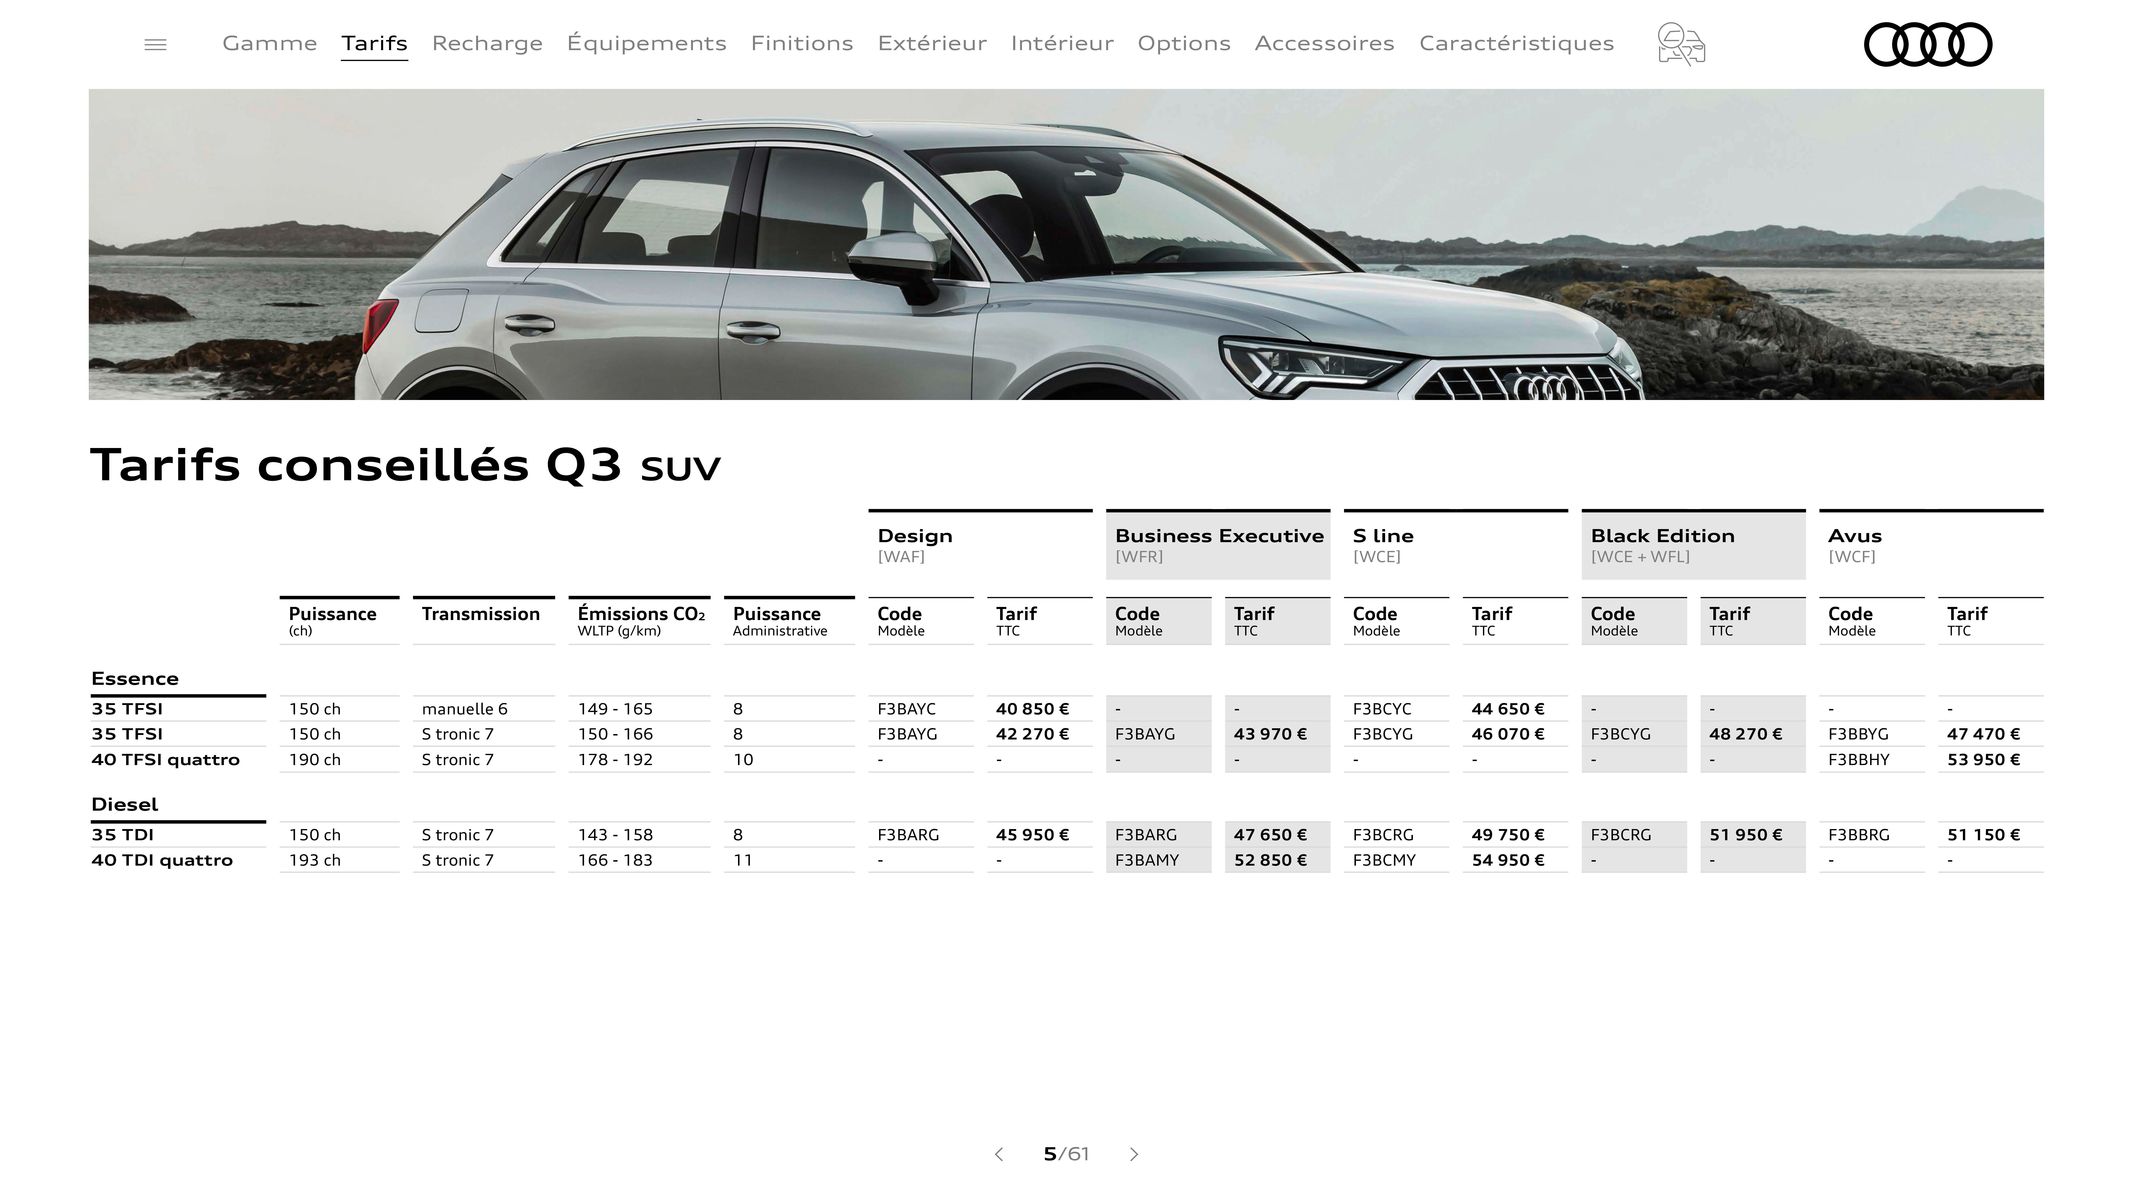This screenshot has width=2133, height=1200.
Task: Click the 149 - 165 emissions value
Action: pyautogui.click(x=615, y=709)
